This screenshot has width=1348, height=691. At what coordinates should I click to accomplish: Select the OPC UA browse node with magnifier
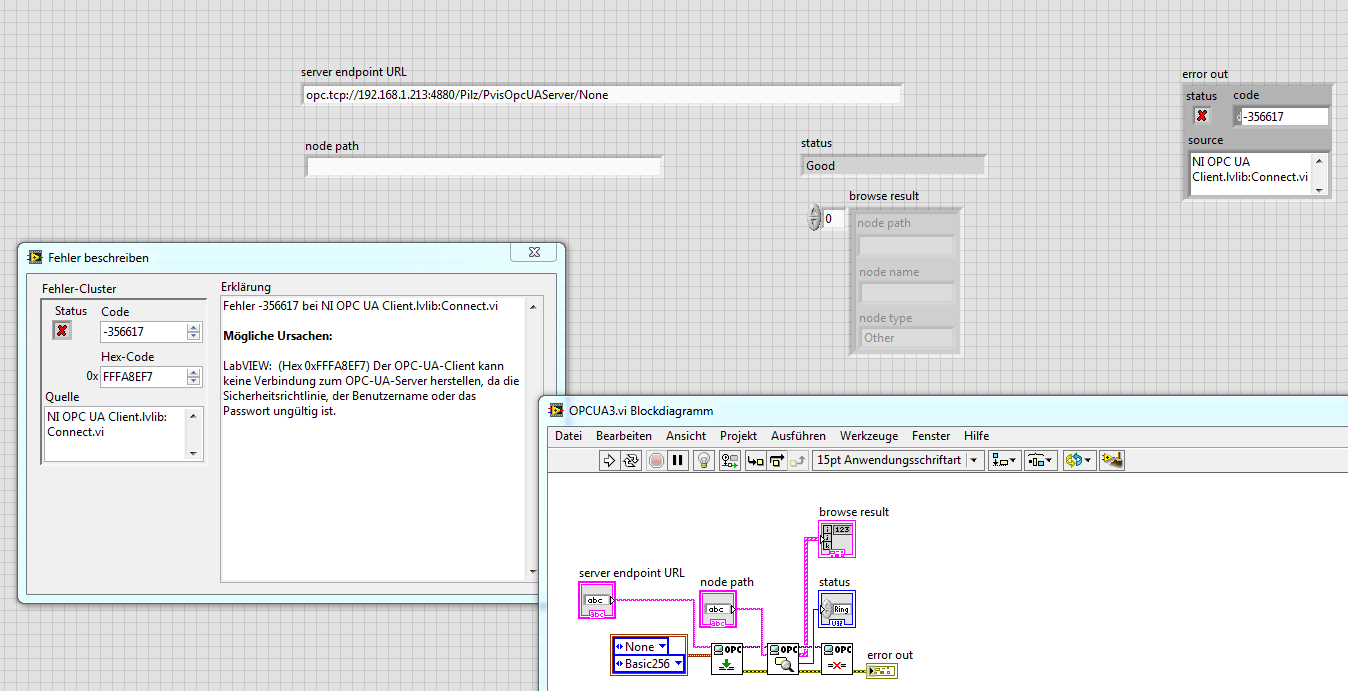point(783,659)
